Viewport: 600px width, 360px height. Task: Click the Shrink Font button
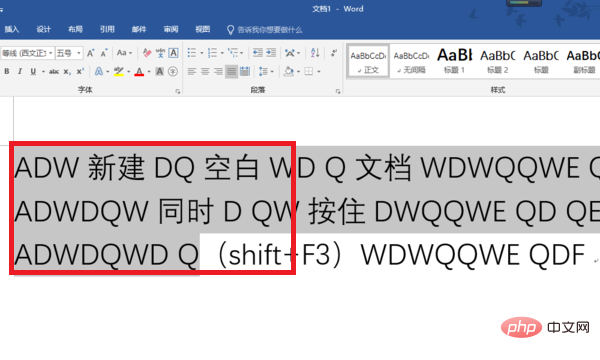point(104,53)
